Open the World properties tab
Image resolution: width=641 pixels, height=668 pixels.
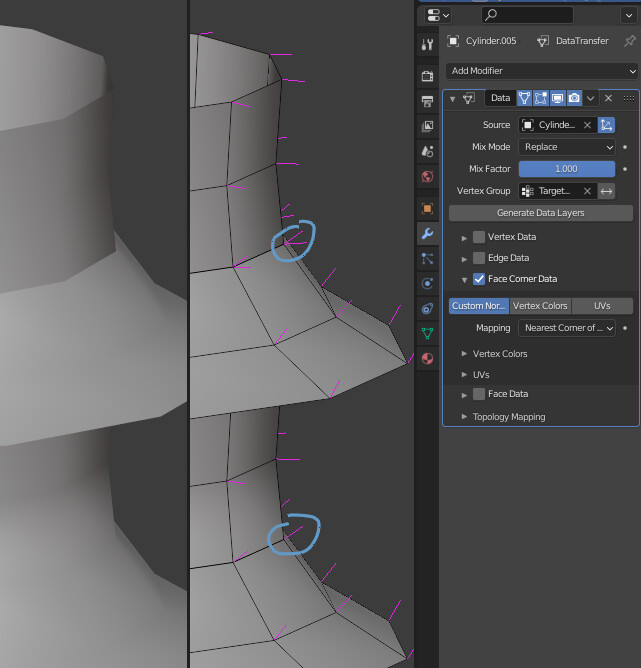[427, 176]
